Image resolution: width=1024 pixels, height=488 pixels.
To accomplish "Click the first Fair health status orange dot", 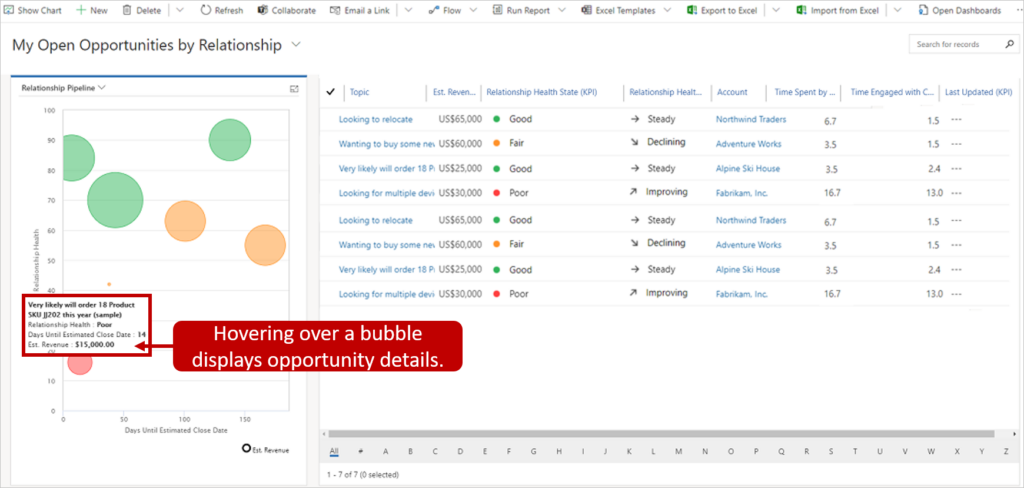I will [x=497, y=144].
